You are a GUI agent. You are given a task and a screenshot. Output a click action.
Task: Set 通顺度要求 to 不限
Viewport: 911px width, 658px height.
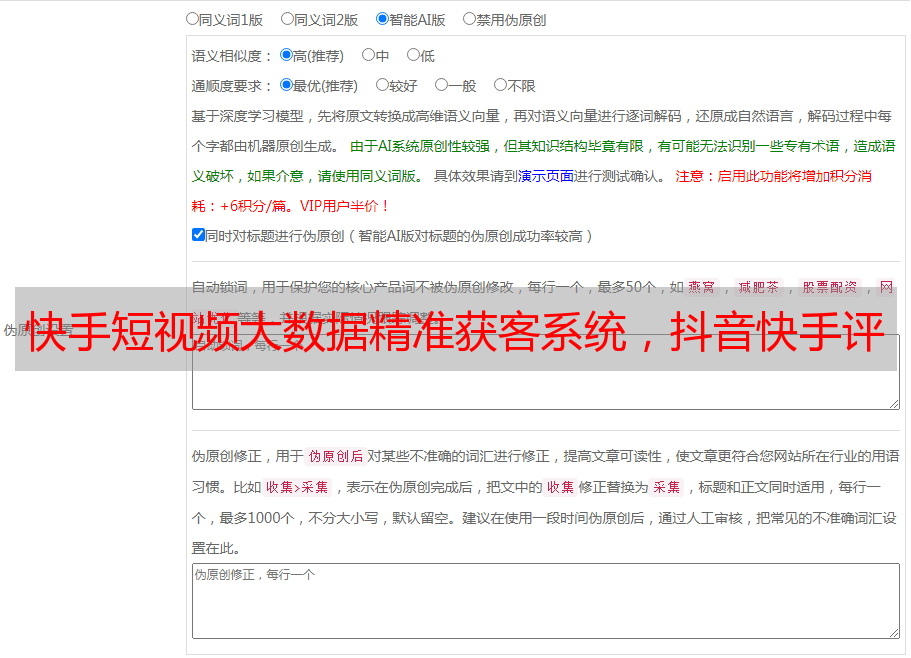pyautogui.click(x=500, y=85)
